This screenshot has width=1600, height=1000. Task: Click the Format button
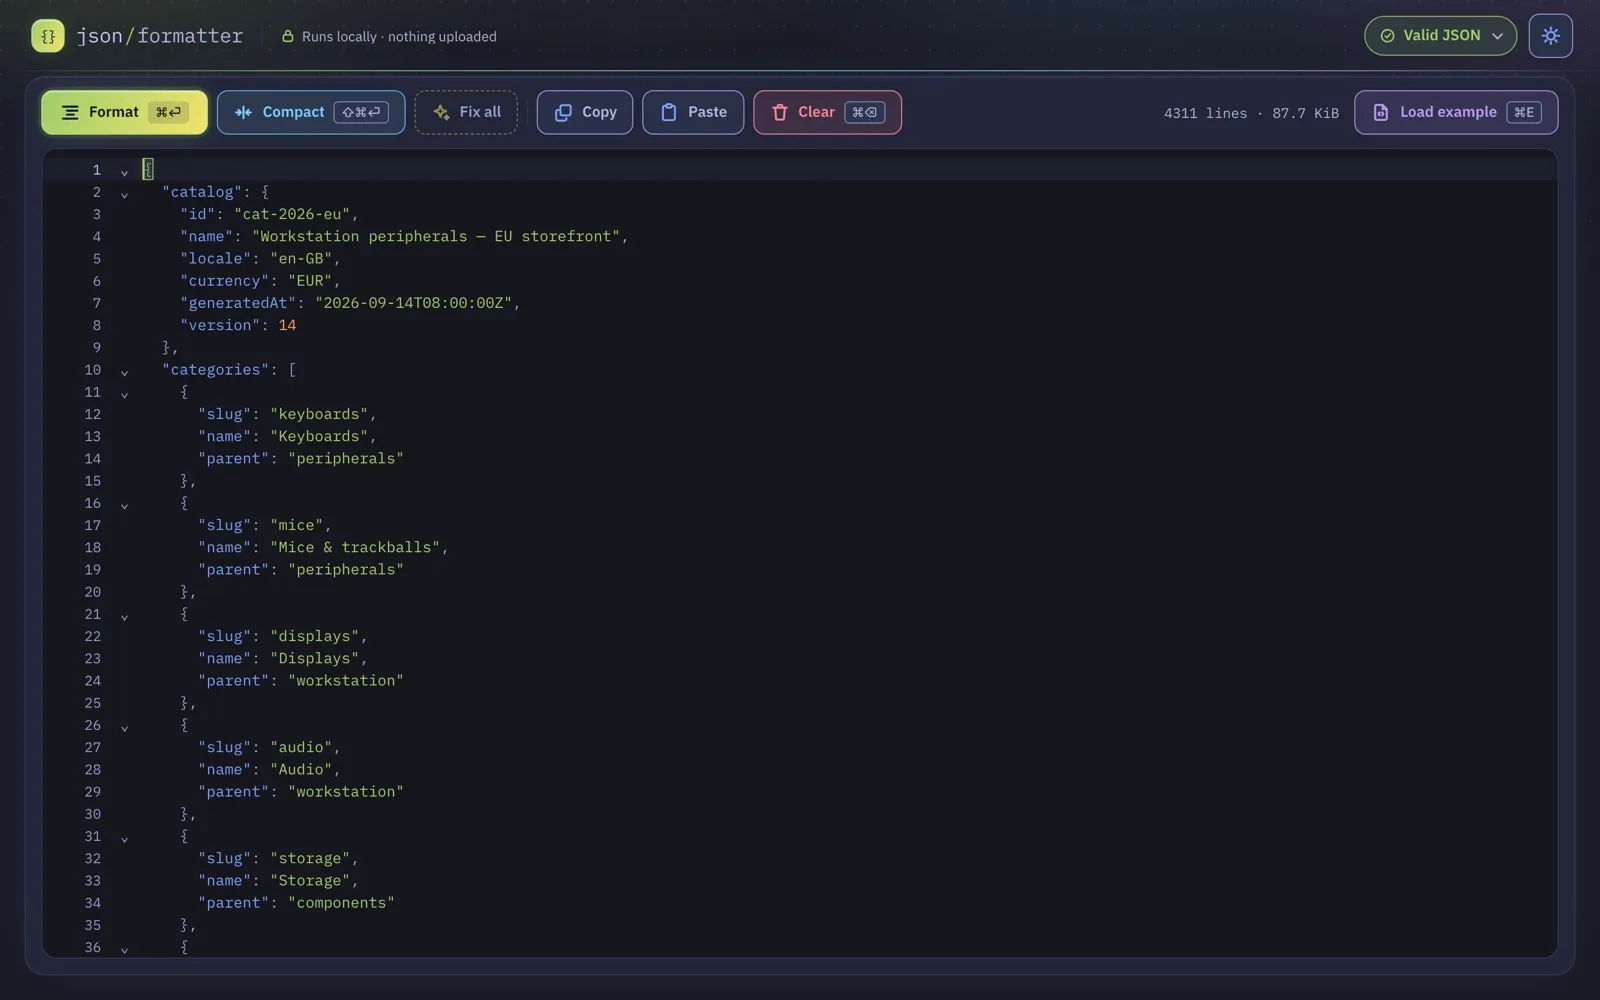(124, 112)
